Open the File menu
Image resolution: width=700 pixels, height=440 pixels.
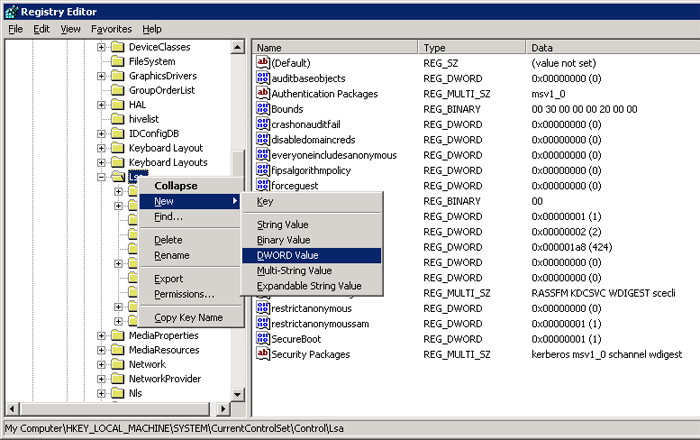(x=16, y=29)
